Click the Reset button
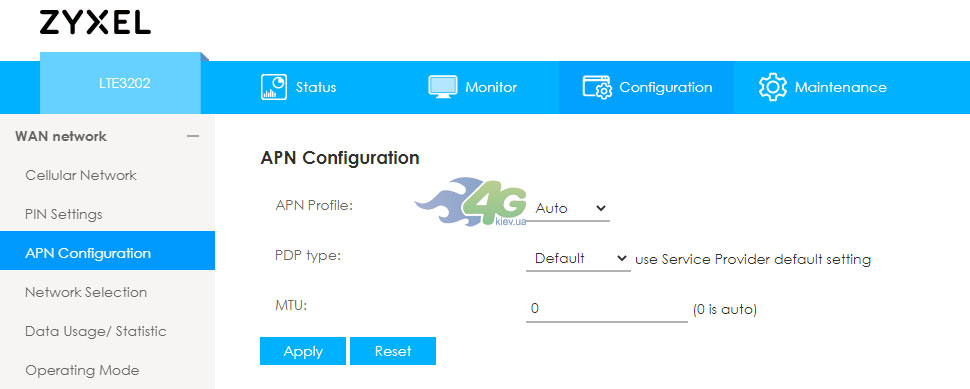970x389 pixels. coord(393,351)
